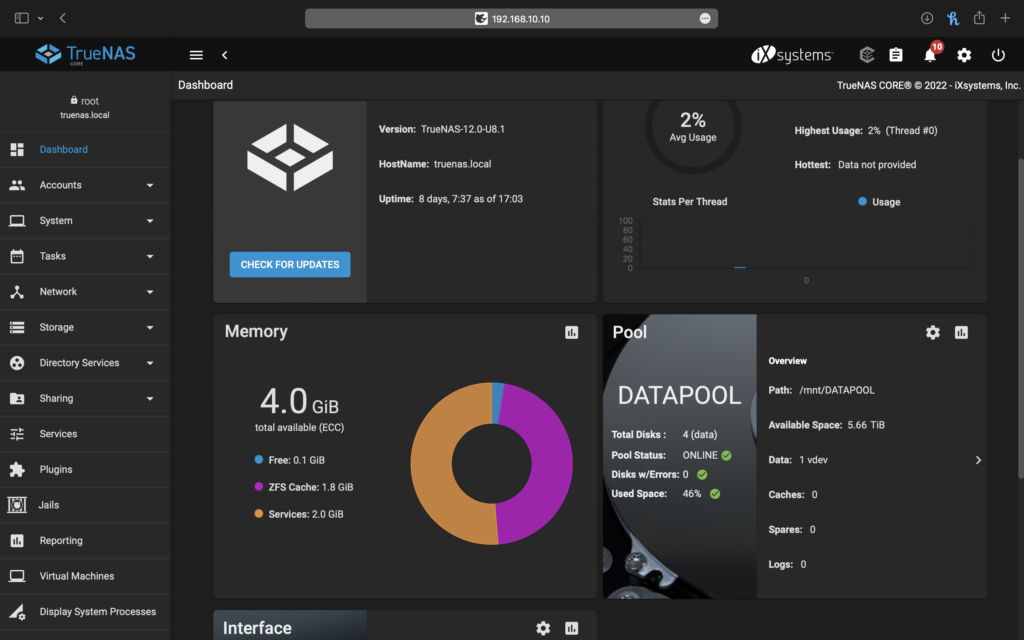1024x640 pixels.
Task: Click the ZFS Cache purple legend dot
Action: pyautogui.click(x=259, y=487)
